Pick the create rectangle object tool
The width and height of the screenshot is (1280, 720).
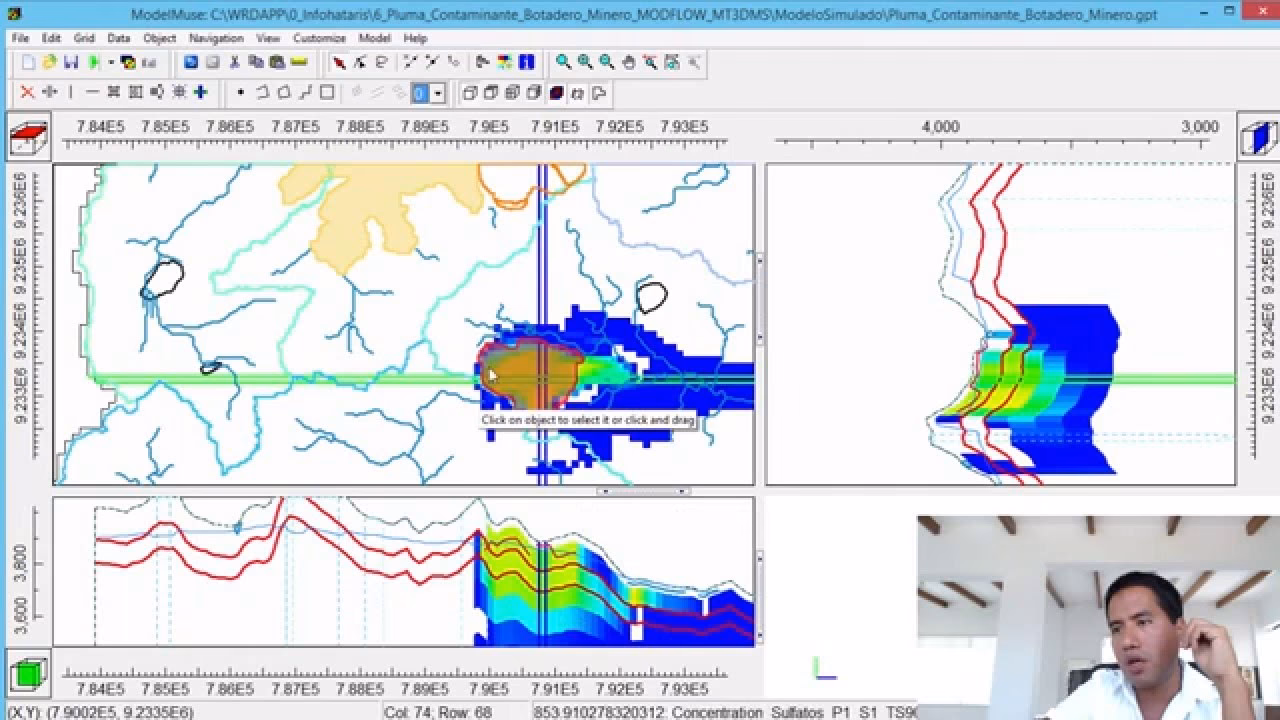(327, 93)
